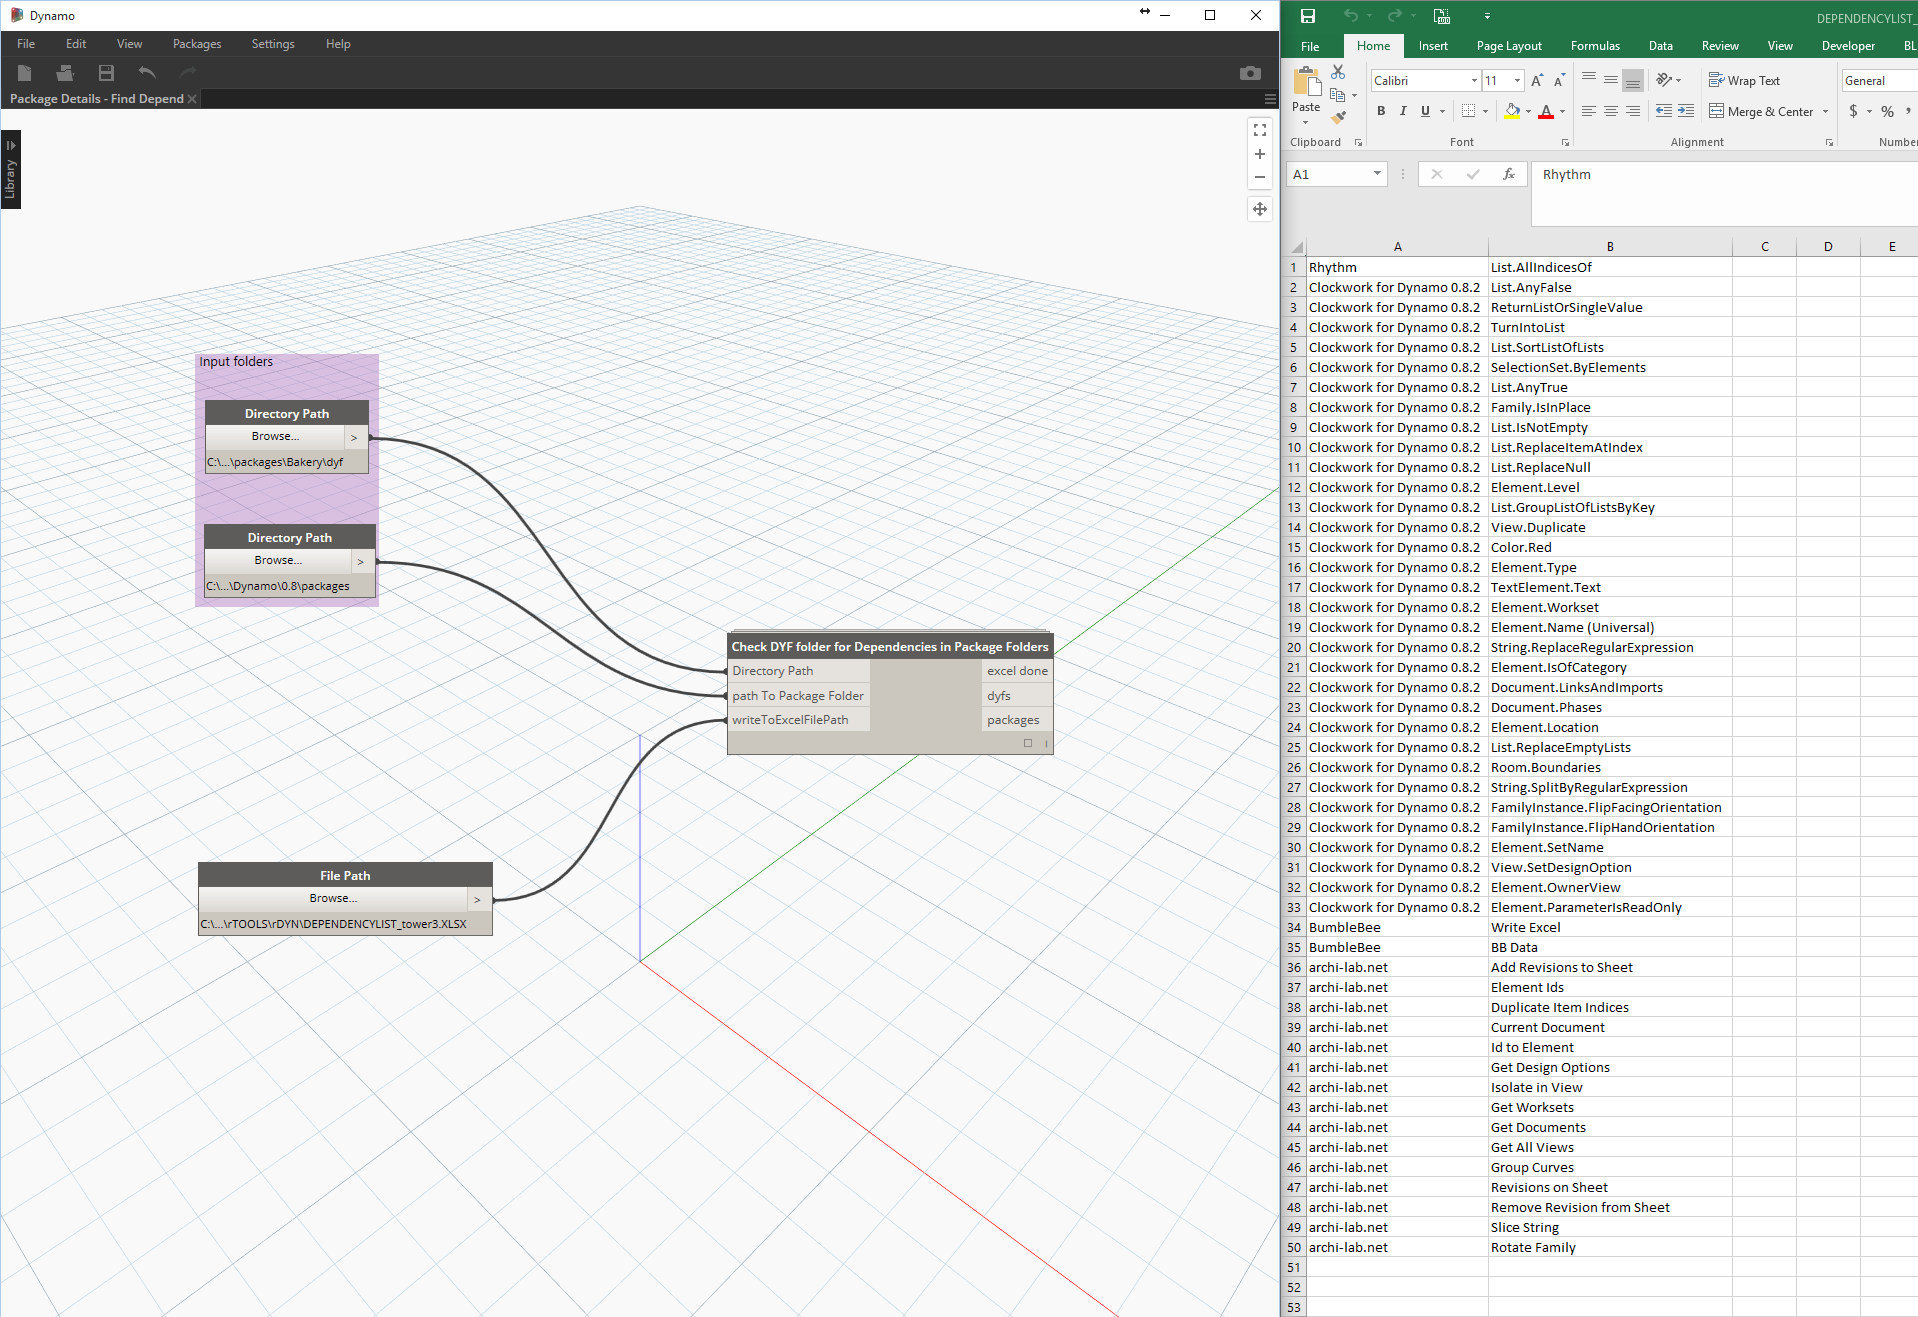Open the Dynamo Library side panel
This screenshot has height=1317, width=1918.
click(11, 170)
